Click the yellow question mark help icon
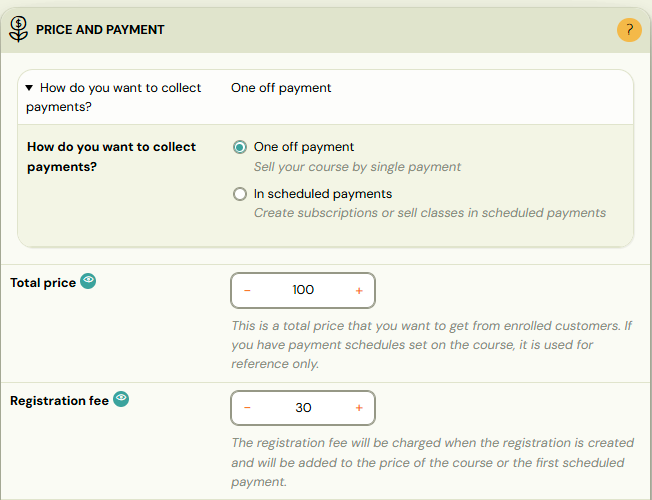Image resolution: width=652 pixels, height=500 pixels. [629, 30]
